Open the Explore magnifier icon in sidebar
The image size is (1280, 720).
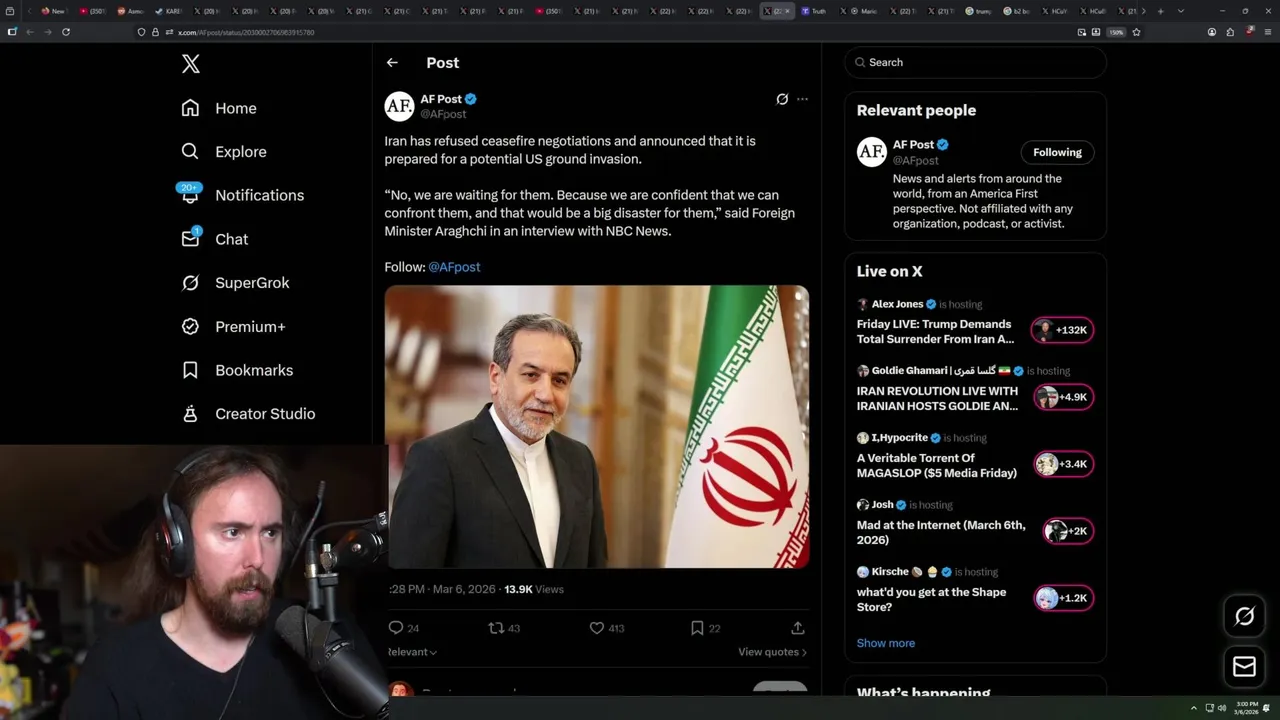190,152
